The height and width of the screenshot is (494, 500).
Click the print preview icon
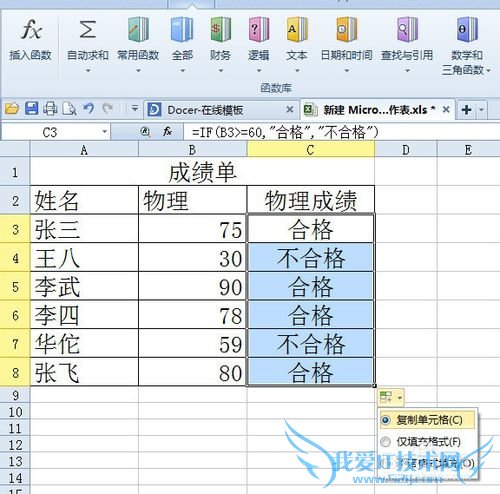pyautogui.click(x=70, y=109)
